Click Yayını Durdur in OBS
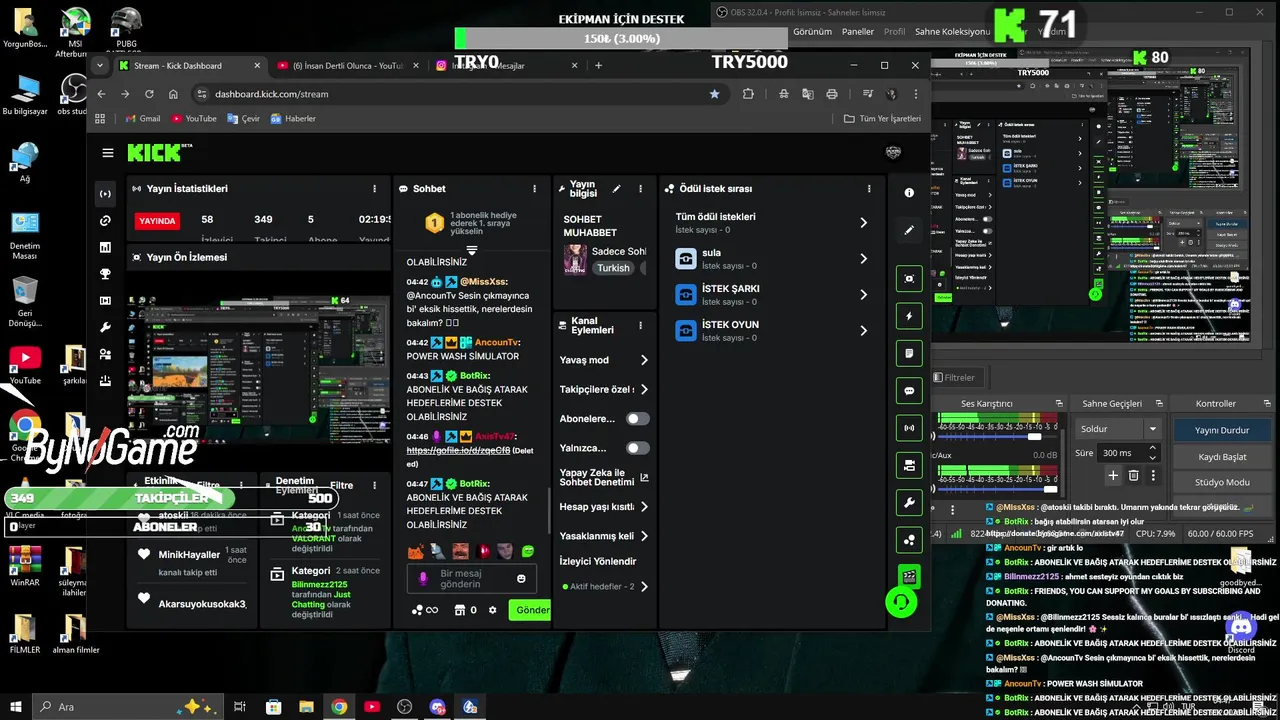The width and height of the screenshot is (1280, 720). tap(1222, 430)
